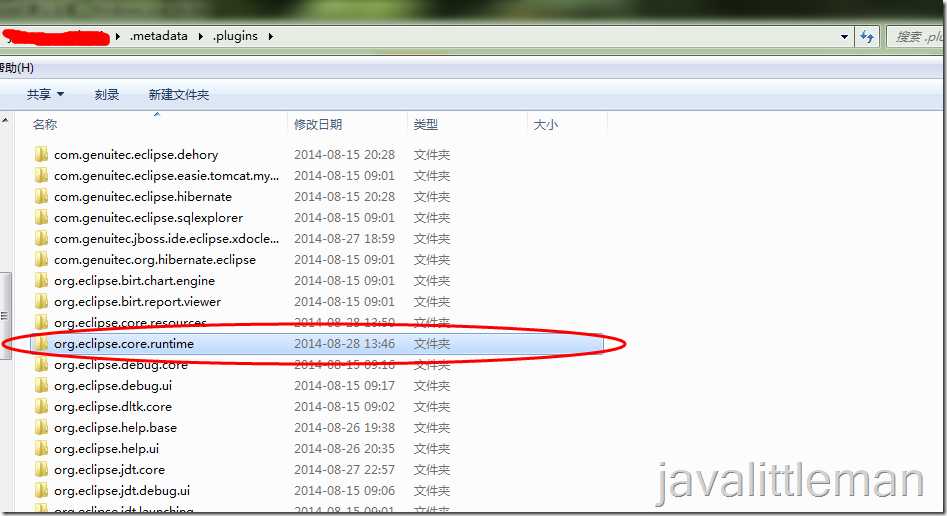The height and width of the screenshot is (516, 947).
Task: Open the 帮助(H) menu
Action: [16, 68]
